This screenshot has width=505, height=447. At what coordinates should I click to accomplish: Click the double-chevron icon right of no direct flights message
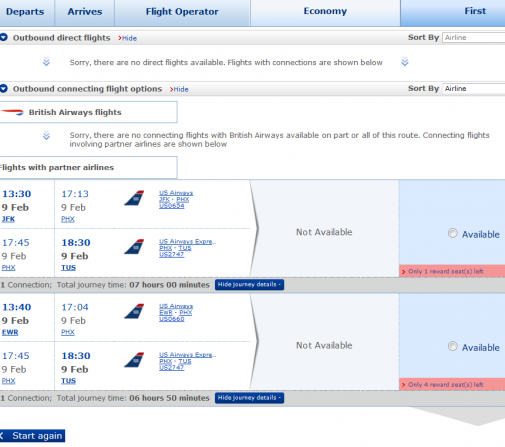click(x=405, y=62)
